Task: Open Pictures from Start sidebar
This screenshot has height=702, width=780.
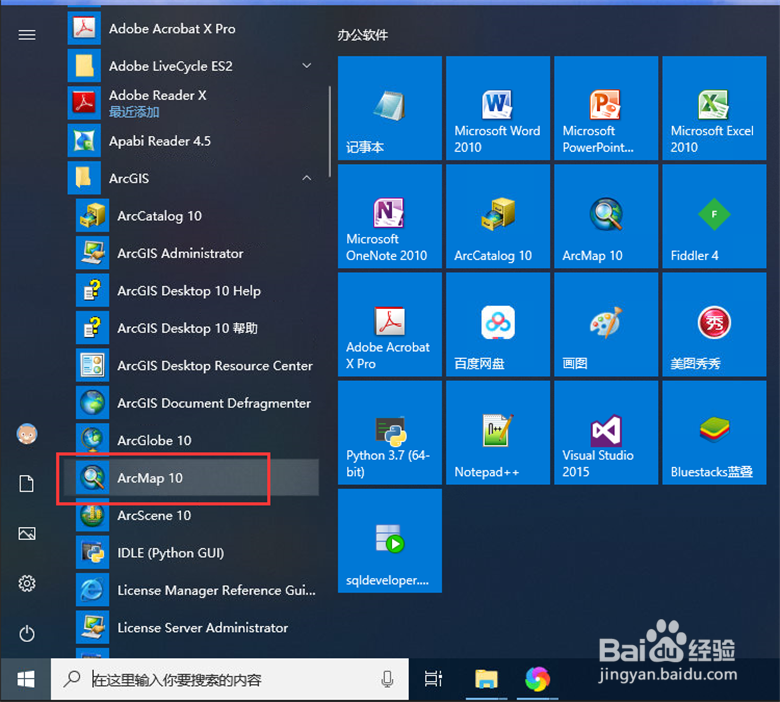Action: point(27,534)
